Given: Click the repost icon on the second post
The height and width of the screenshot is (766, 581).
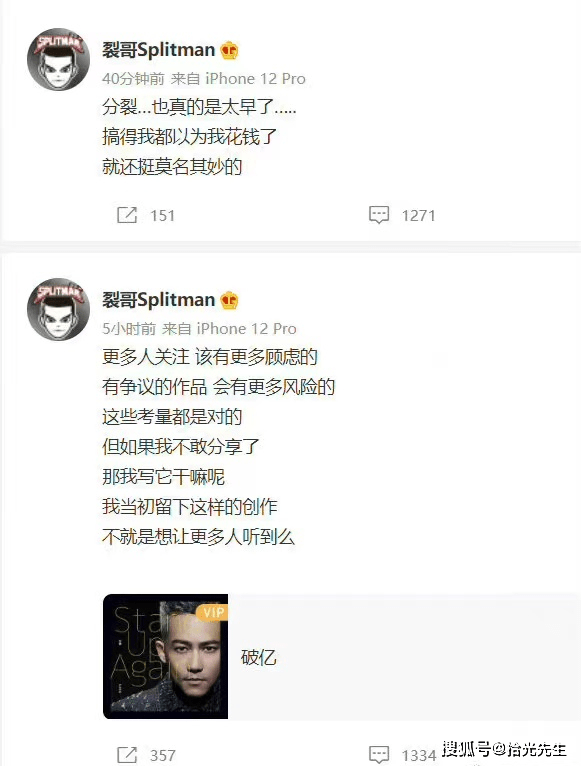Looking at the screenshot, I should [x=127, y=755].
